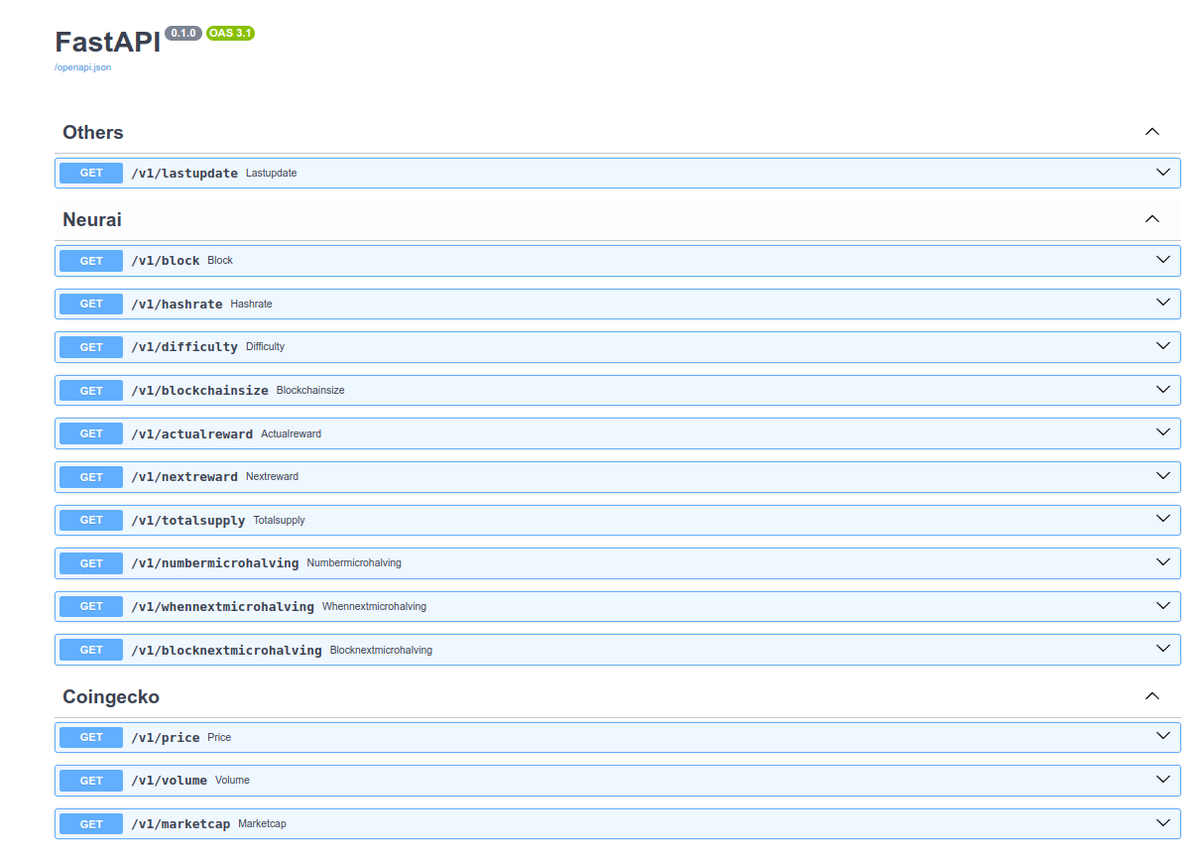Select the /v1/totalsupply path text

pyautogui.click(x=188, y=520)
